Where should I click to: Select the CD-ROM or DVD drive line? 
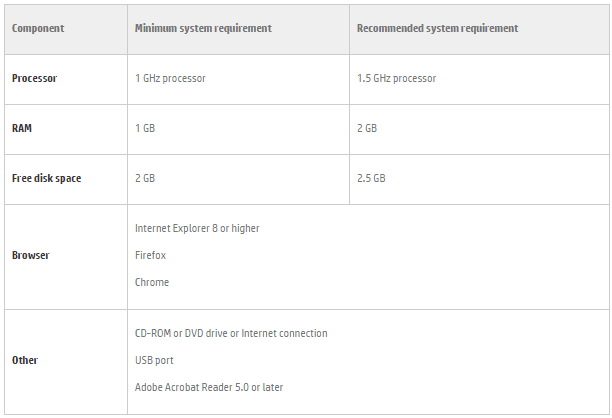(231, 333)
